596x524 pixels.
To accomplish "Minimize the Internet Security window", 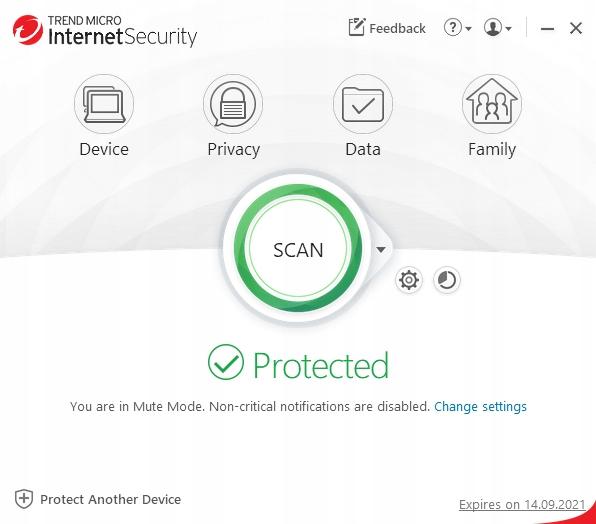I will (x=547, y=28).
